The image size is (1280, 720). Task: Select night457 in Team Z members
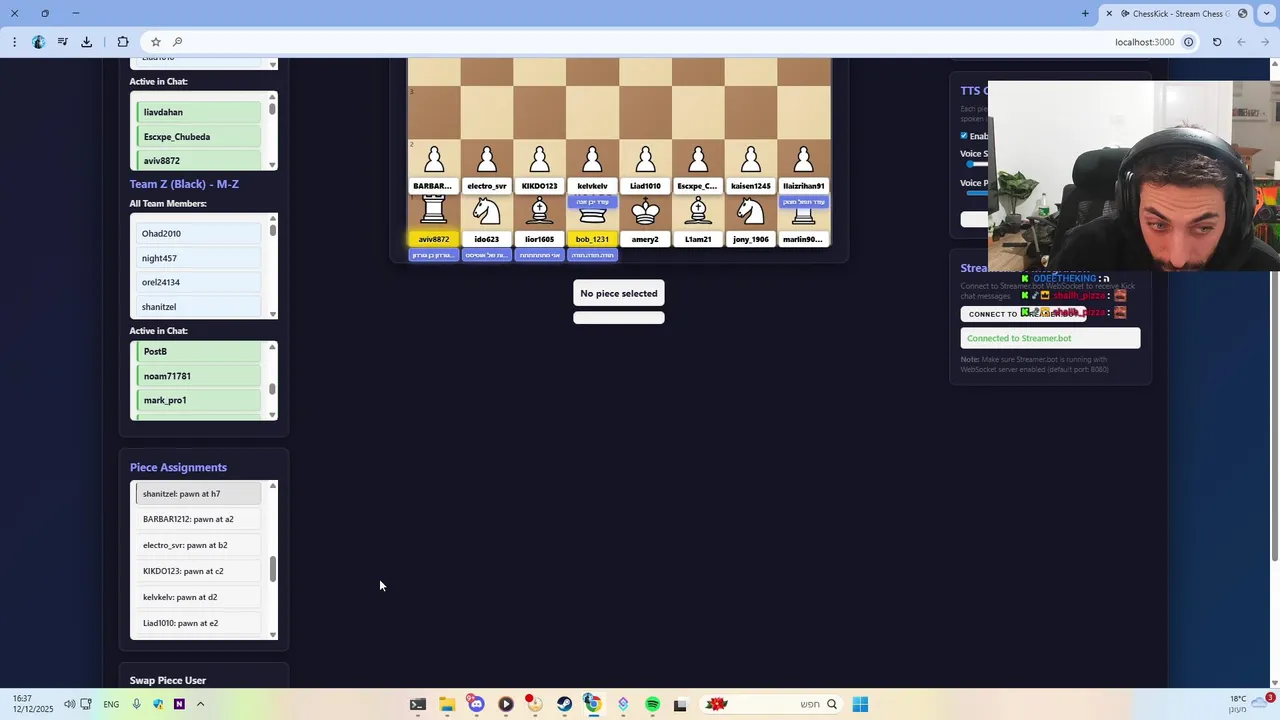198,258
